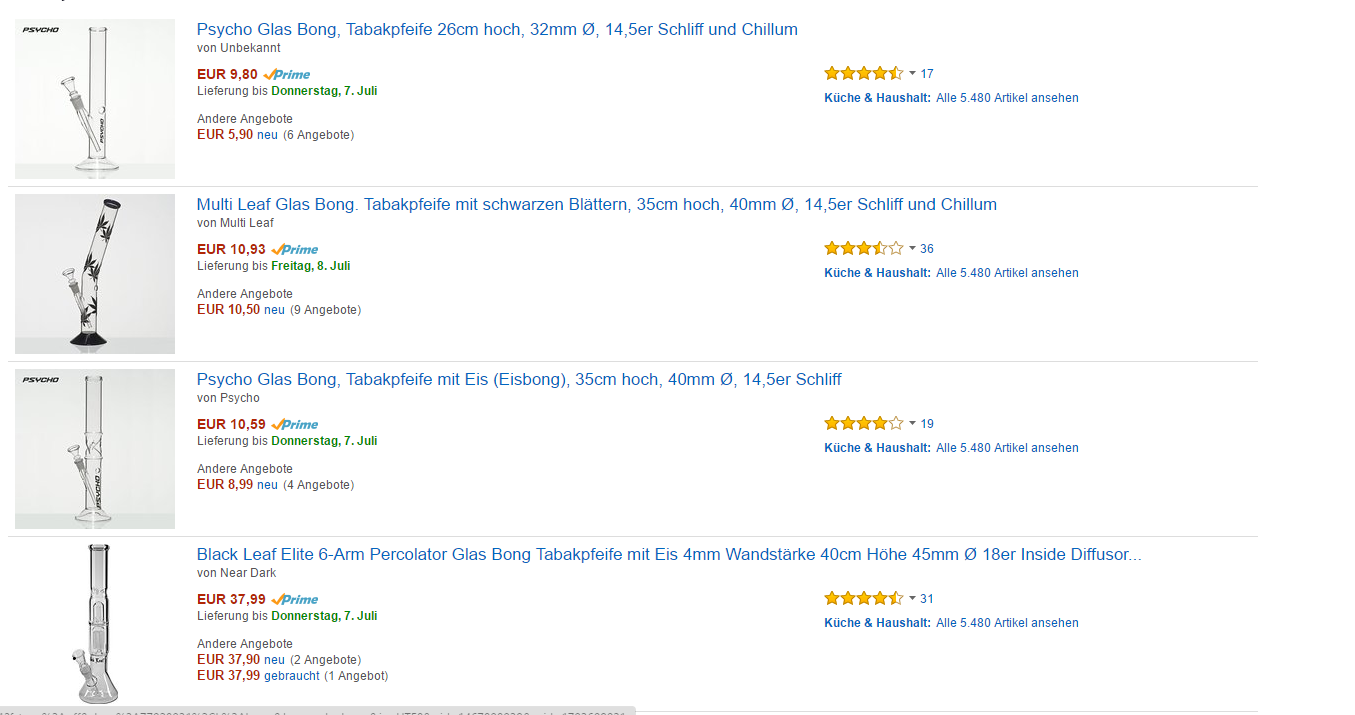Click Küche & Haushalt link for first item
Screen dimensions: 1355x715
click(877, 98)
